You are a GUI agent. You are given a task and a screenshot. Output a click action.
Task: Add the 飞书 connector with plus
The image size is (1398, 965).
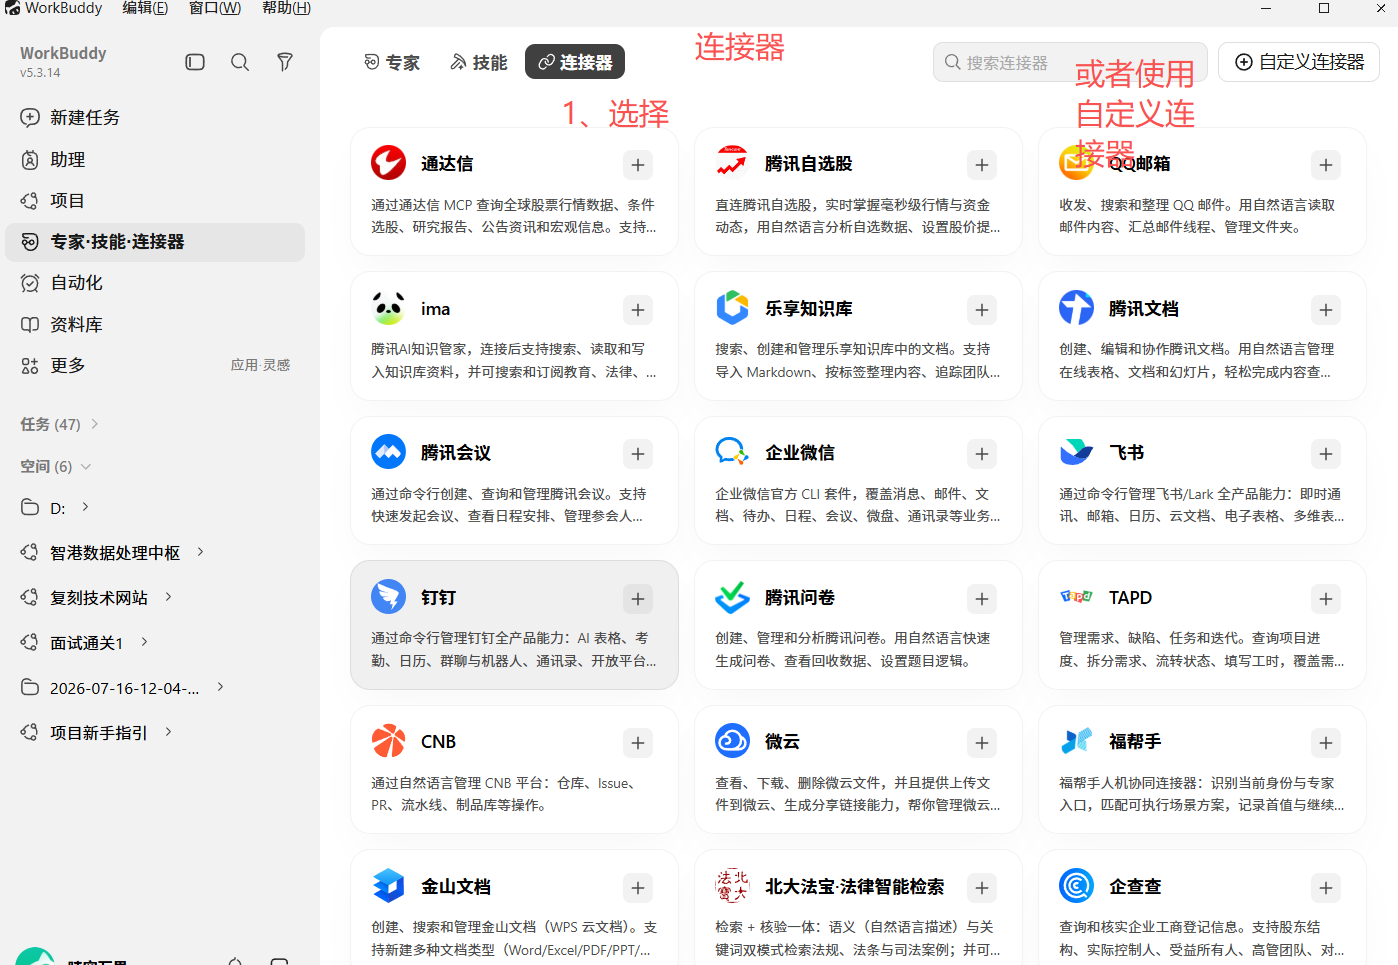click(1326, 454)
